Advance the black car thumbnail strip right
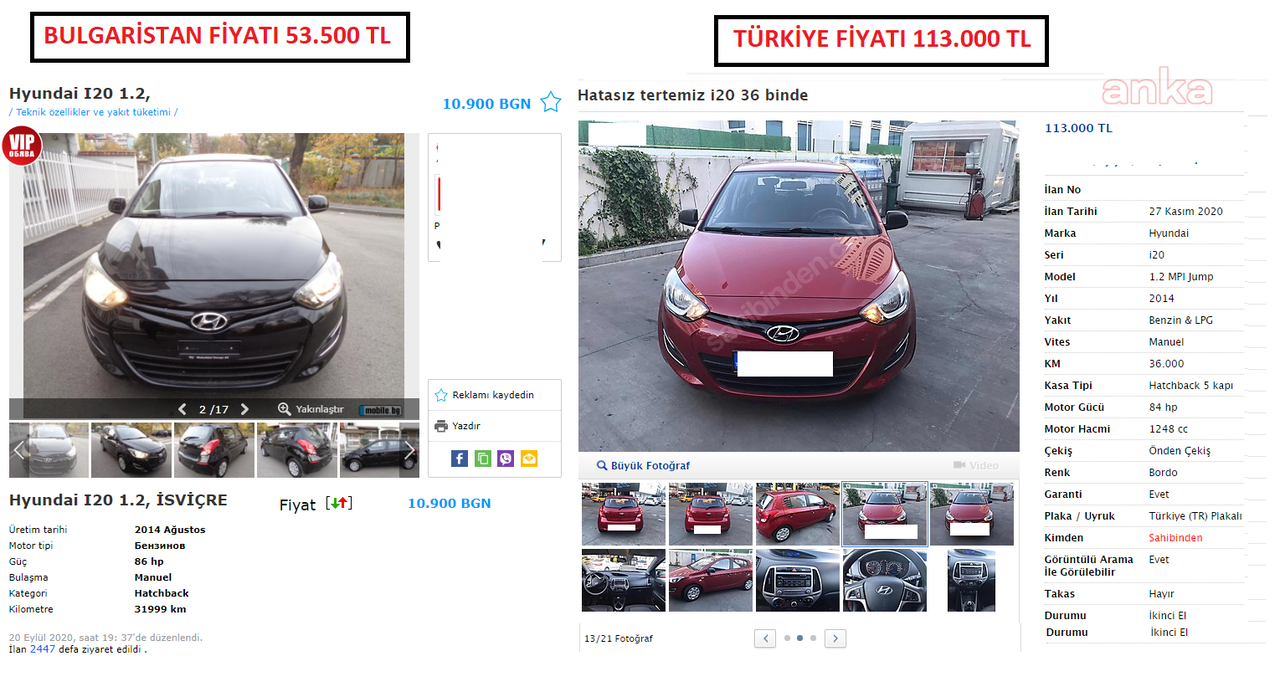This screenshot has height=697, width=1280. [409, 450]
